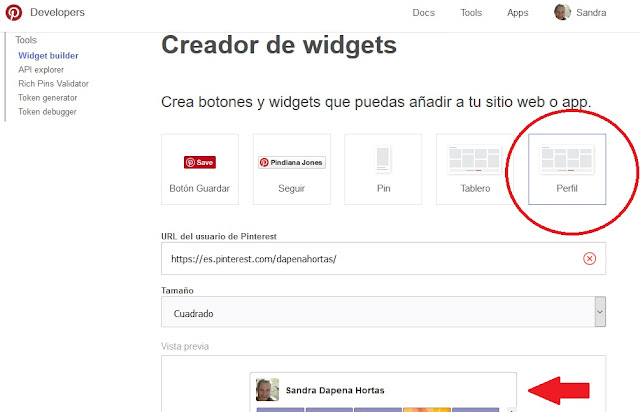This screenshot has width=640, height=412.
Task: Open Token generator tool
Action: point(47,98)
